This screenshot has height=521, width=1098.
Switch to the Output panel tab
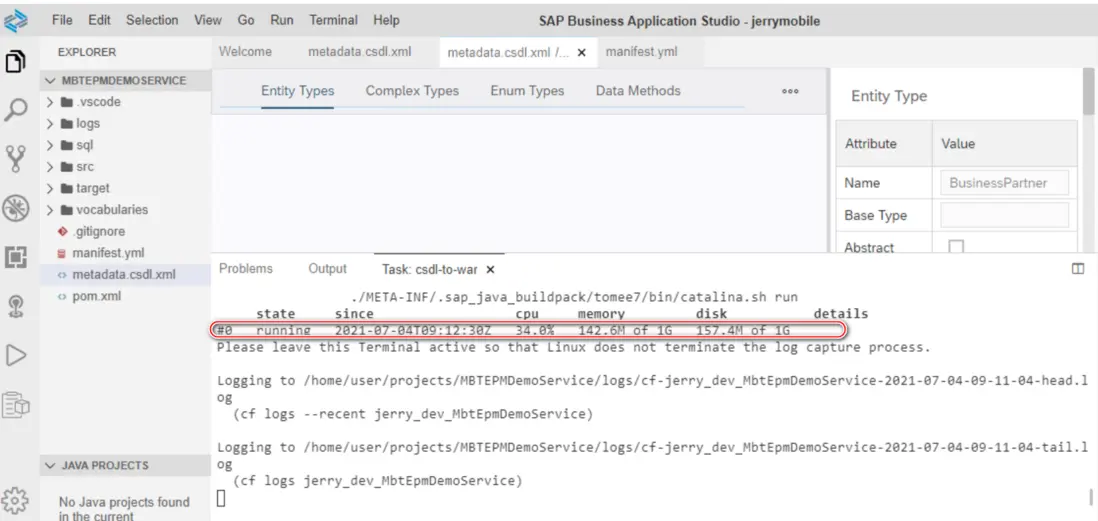click(328, 270)
